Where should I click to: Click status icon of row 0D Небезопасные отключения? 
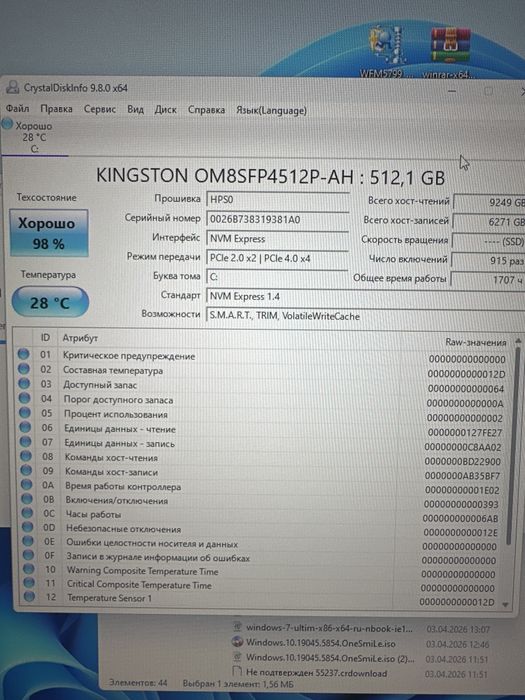pos(28,527)
